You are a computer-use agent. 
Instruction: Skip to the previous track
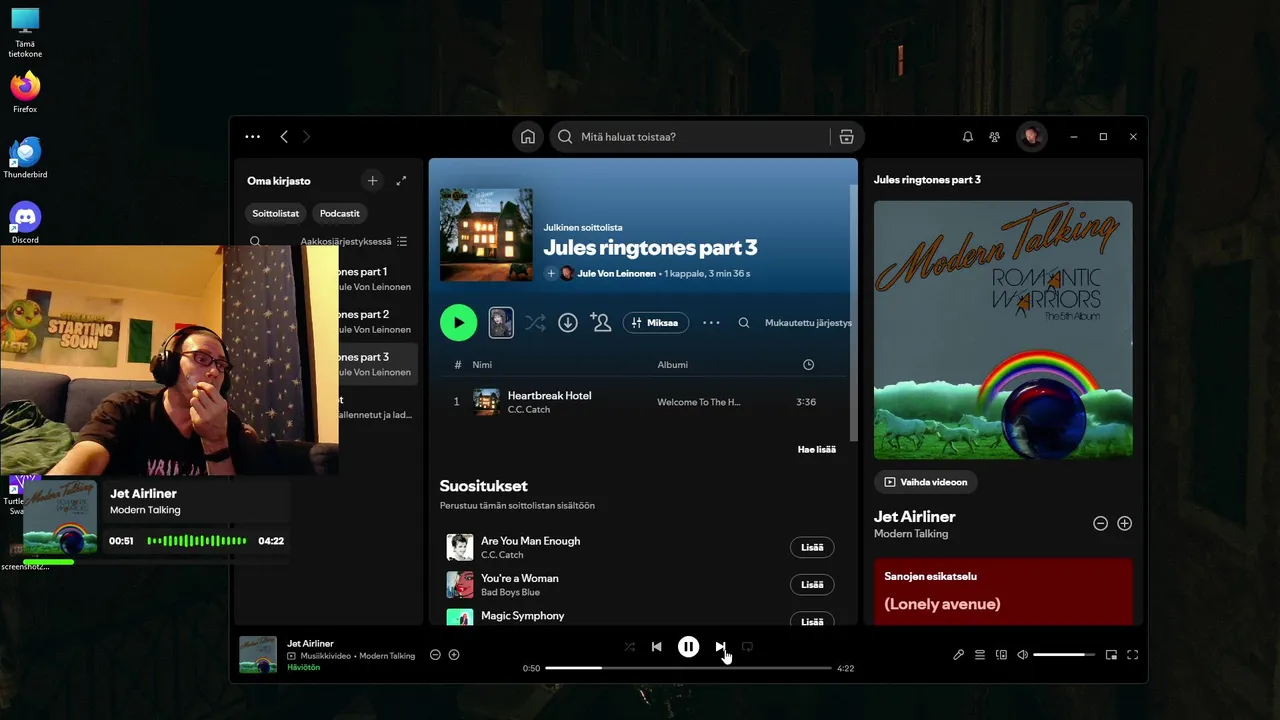pyautogui.click(x=657, y=647)
